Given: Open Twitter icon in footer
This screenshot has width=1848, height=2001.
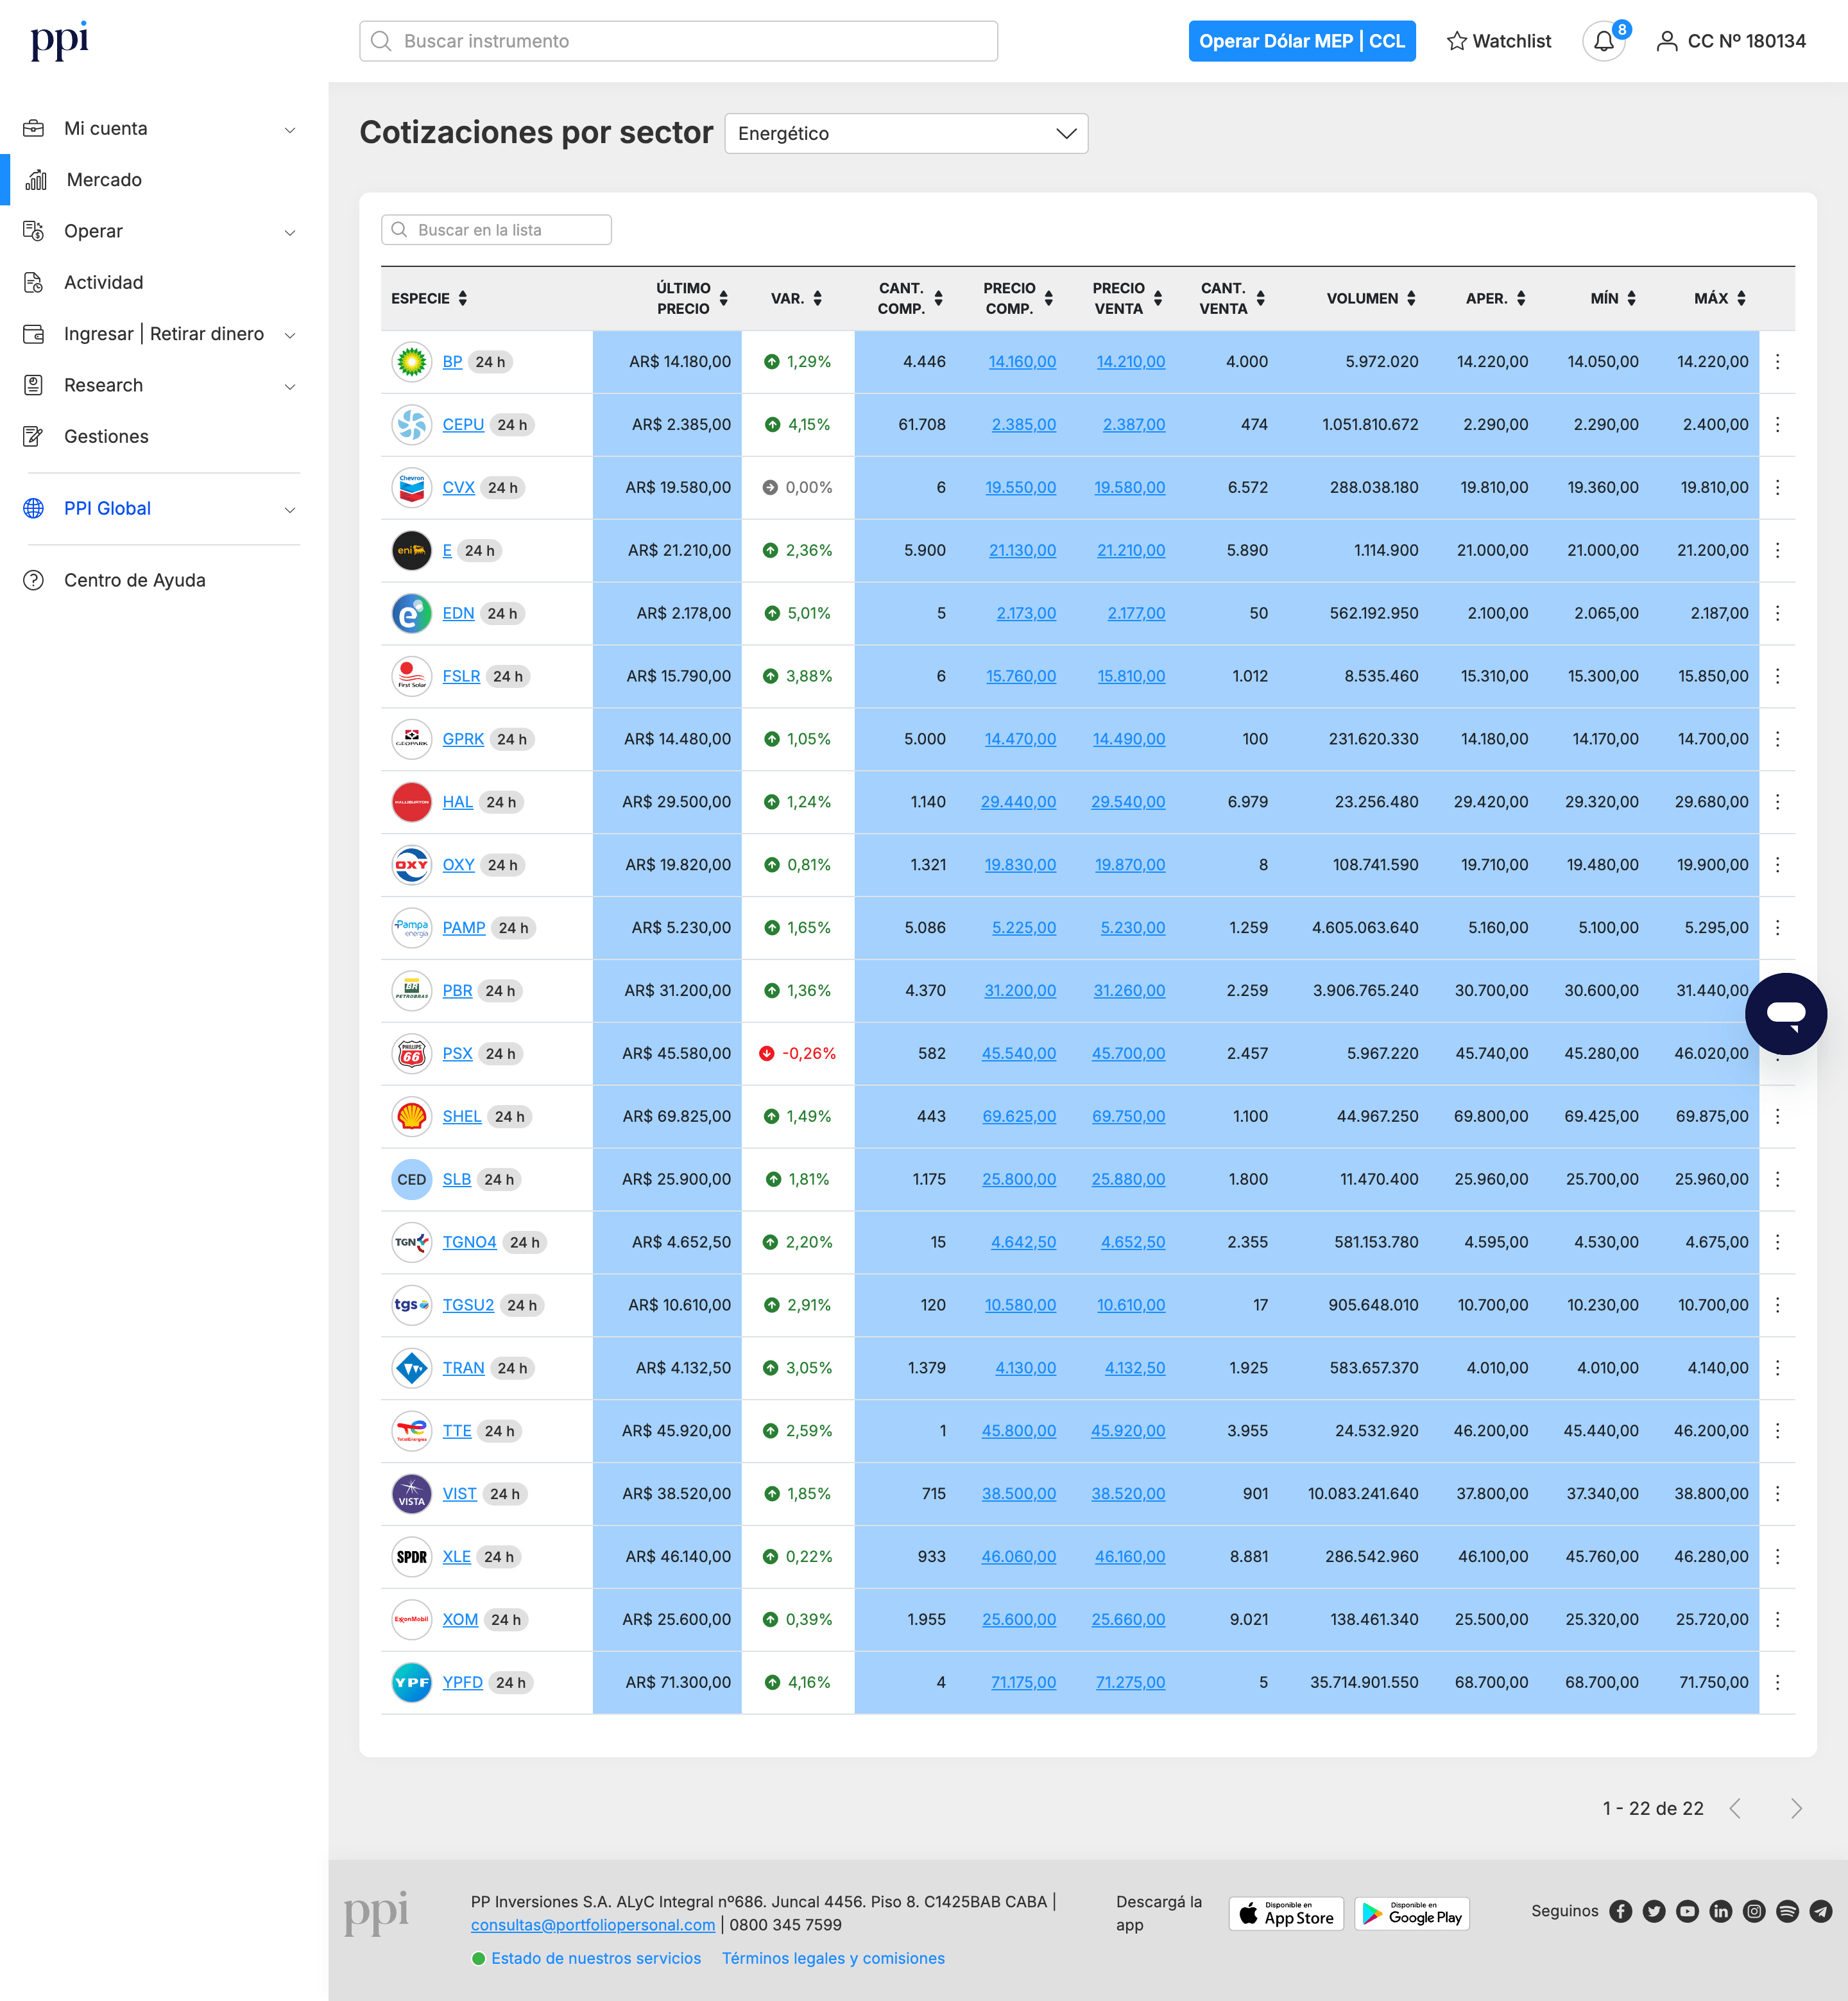Looking at the screenshot, I should point(1654,1911).
